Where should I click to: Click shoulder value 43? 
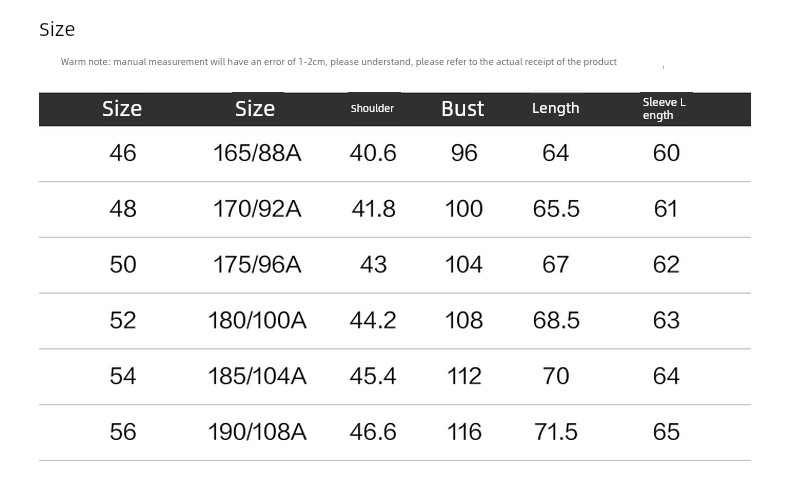[373, 265]
